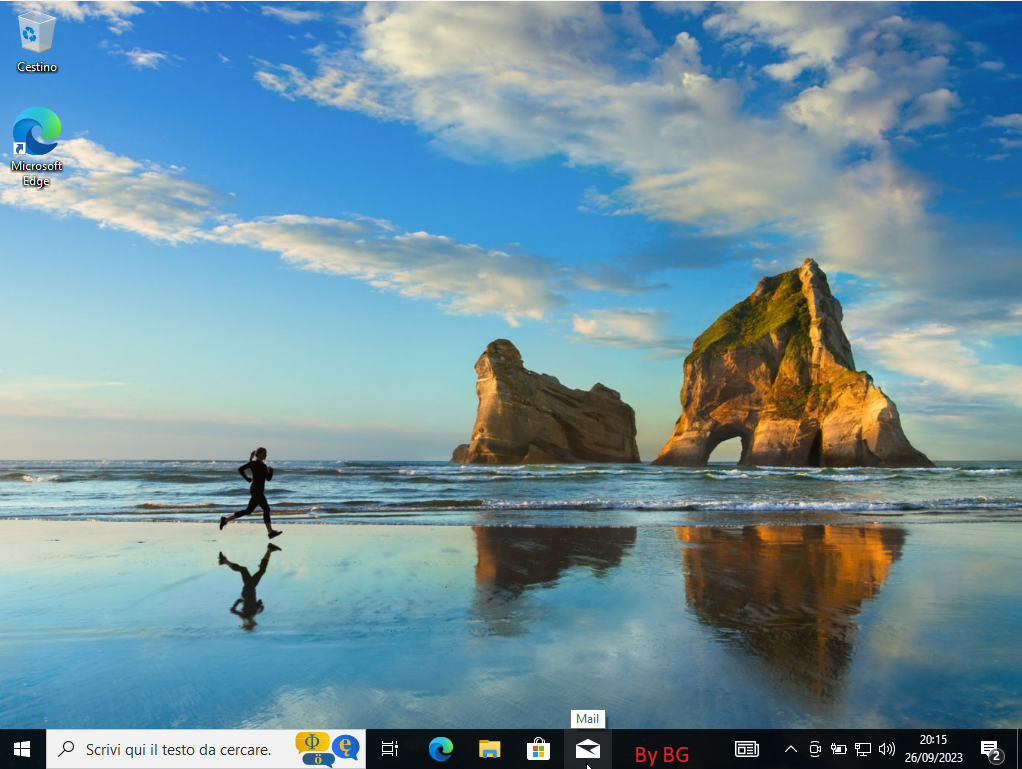Screen dimensions: 1022x769
Task: Select the Cestino recycle bin icon
Action: [x=36, y=41]
